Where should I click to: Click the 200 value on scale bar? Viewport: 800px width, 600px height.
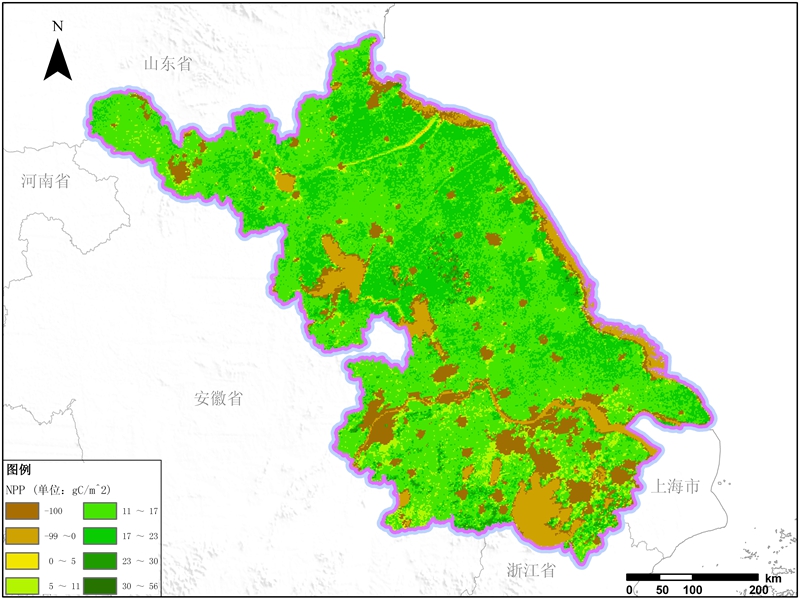tap(759, 590)
